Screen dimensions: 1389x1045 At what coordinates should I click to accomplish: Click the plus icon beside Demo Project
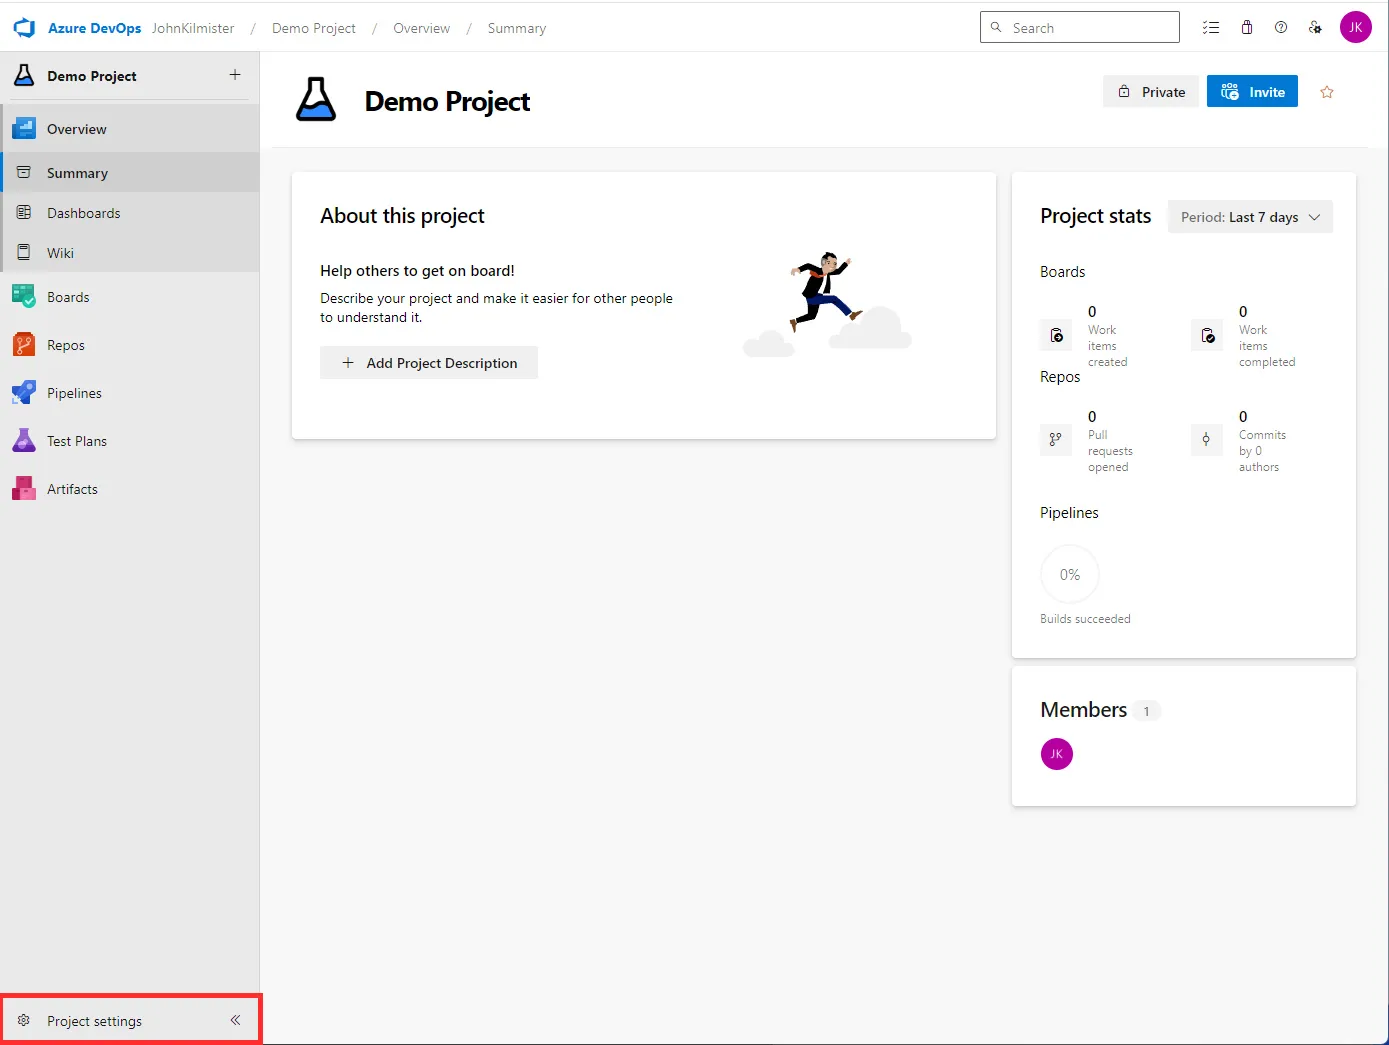235,75
